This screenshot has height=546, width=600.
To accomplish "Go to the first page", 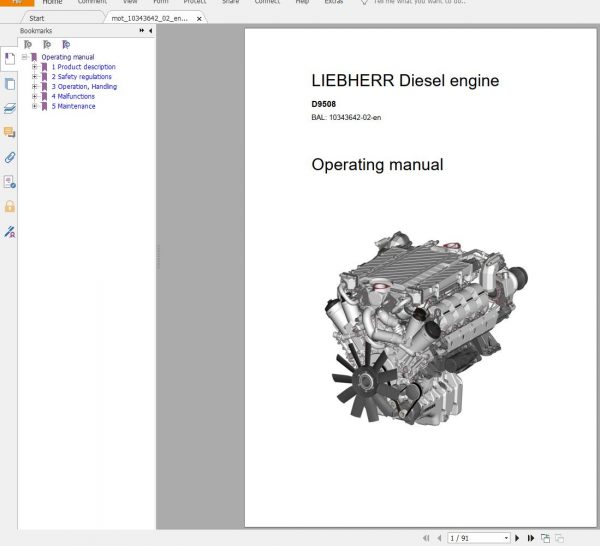I will 426,538.
